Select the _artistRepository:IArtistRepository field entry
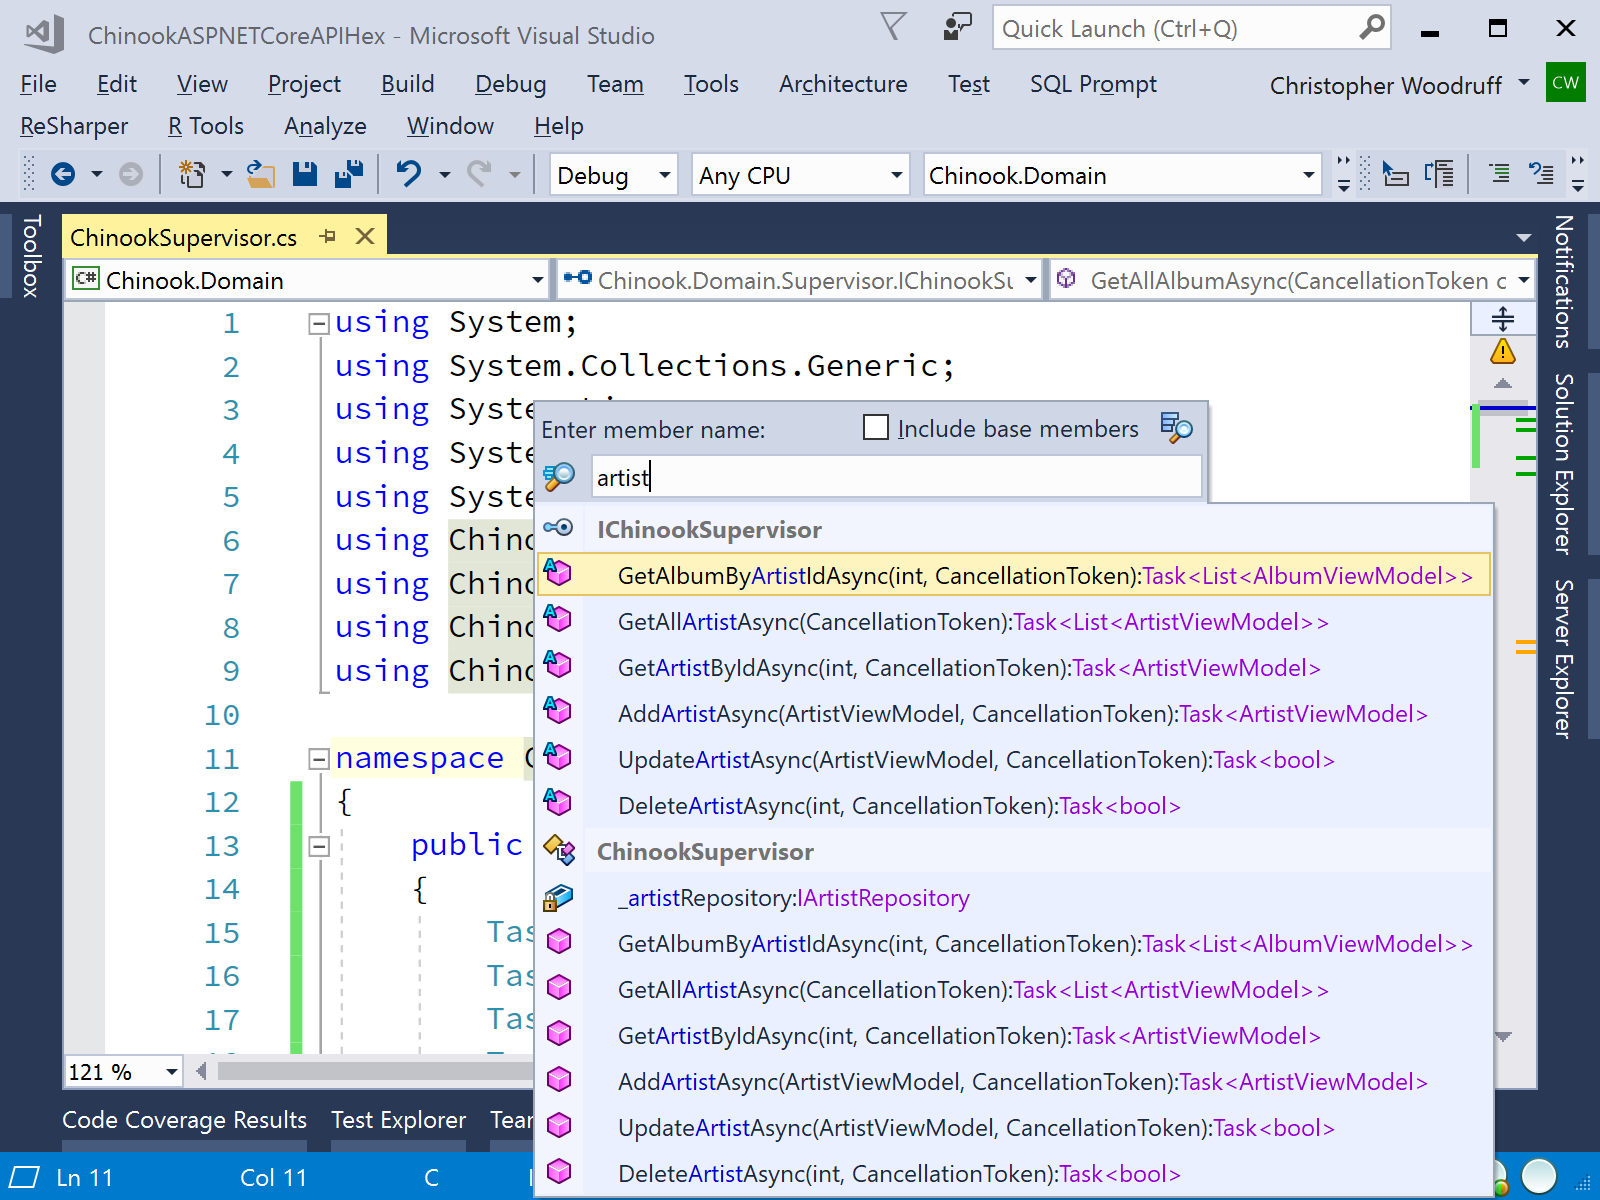 1014,897
